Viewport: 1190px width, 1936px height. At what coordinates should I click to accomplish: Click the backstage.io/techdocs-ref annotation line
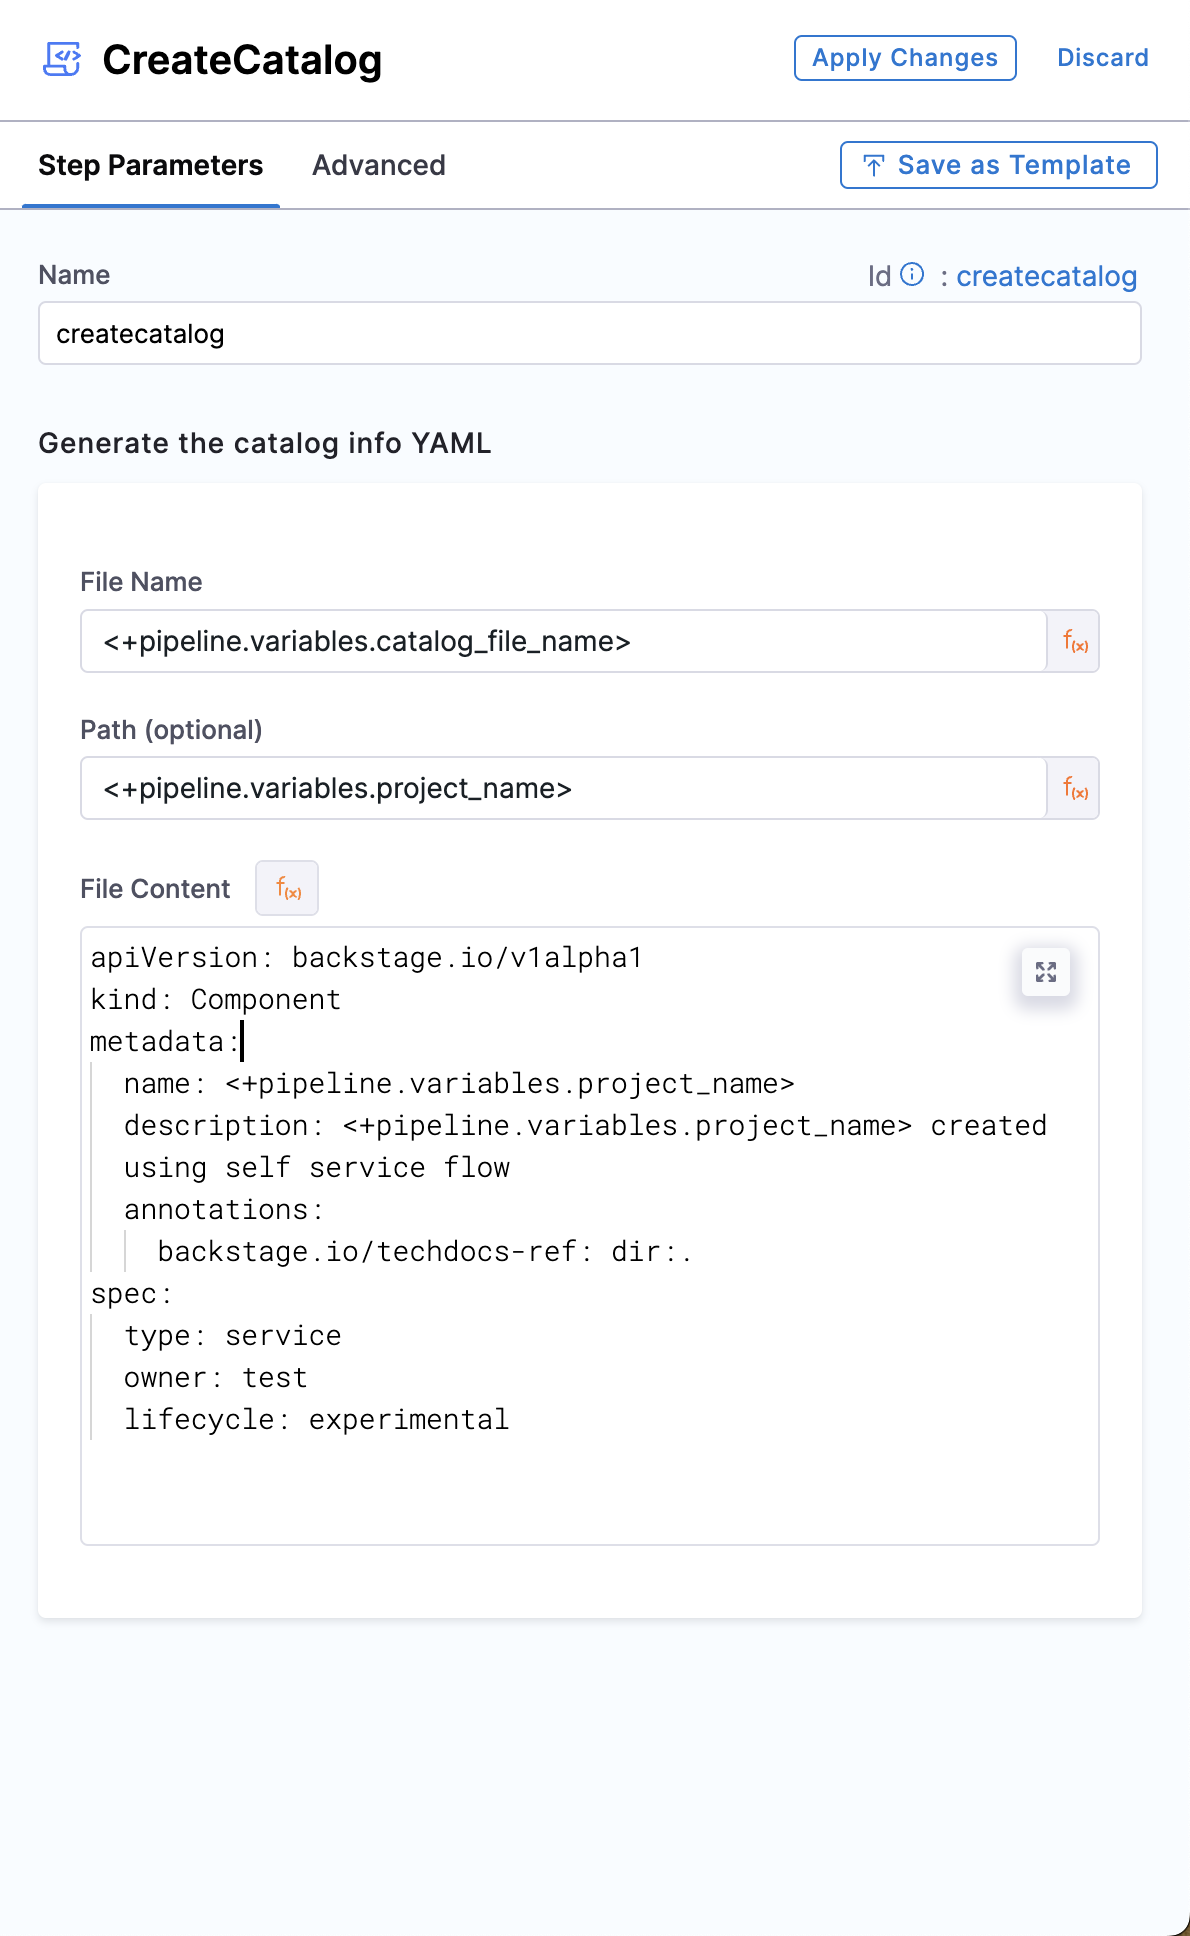[x=424, y=1252]
